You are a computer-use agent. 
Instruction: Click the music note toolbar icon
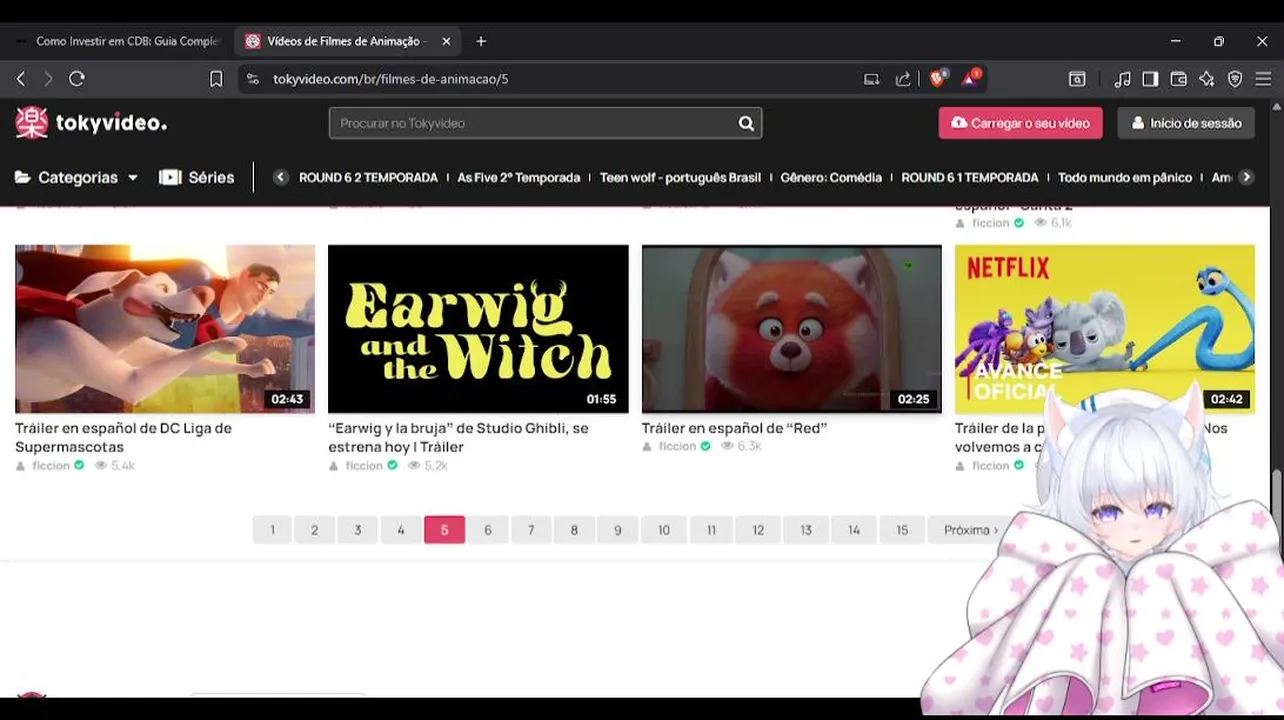(1122, 79)
